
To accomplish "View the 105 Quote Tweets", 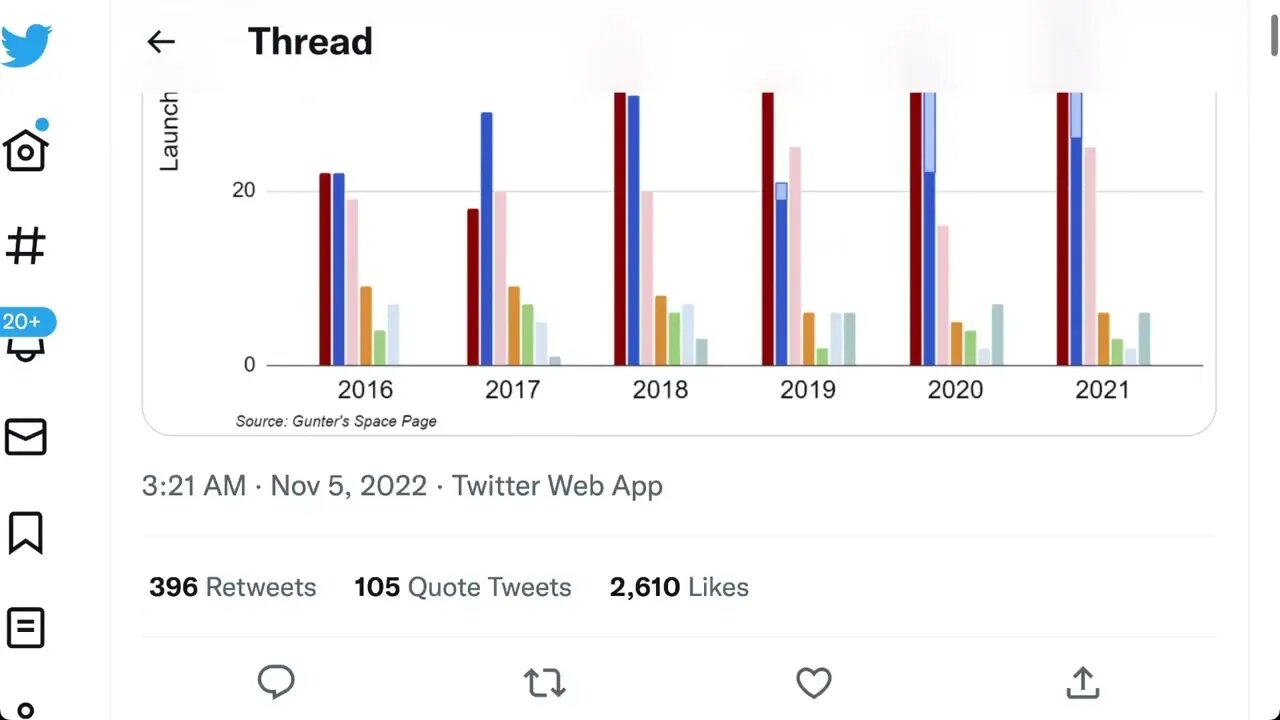I will tap(463, 587).
